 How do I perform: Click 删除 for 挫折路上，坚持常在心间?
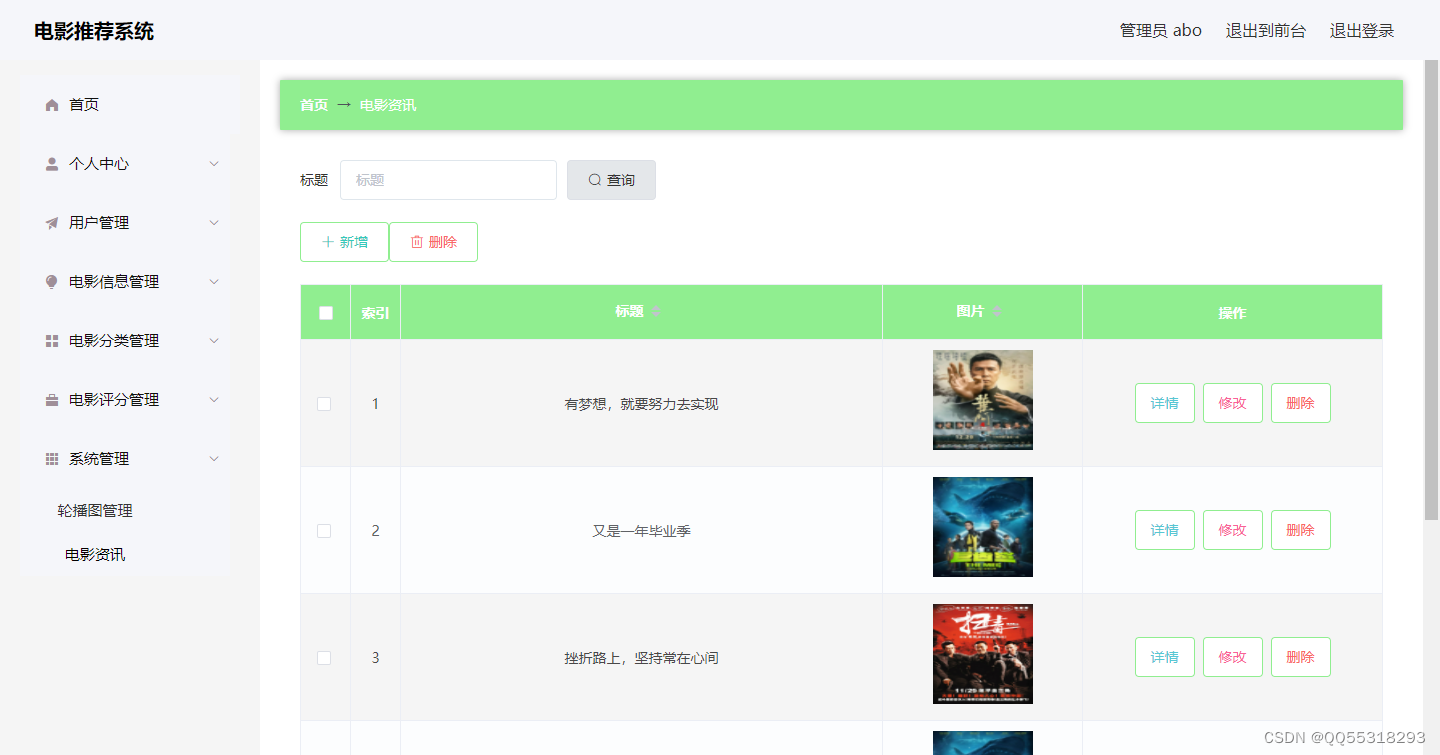pos(1301,657)
